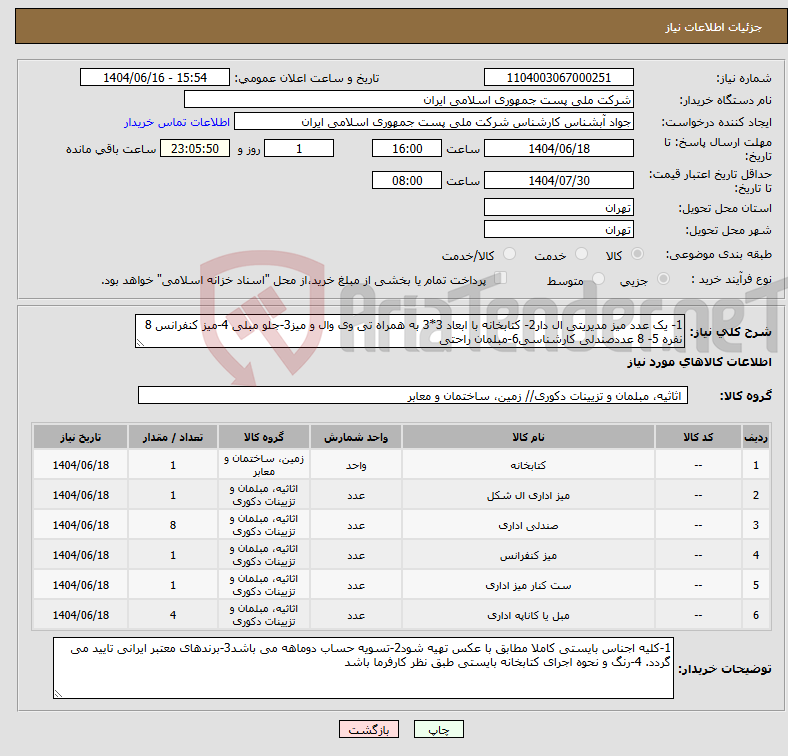Click the row number 6 cell
Screen dimensions: 788x756
coord(755,615)
